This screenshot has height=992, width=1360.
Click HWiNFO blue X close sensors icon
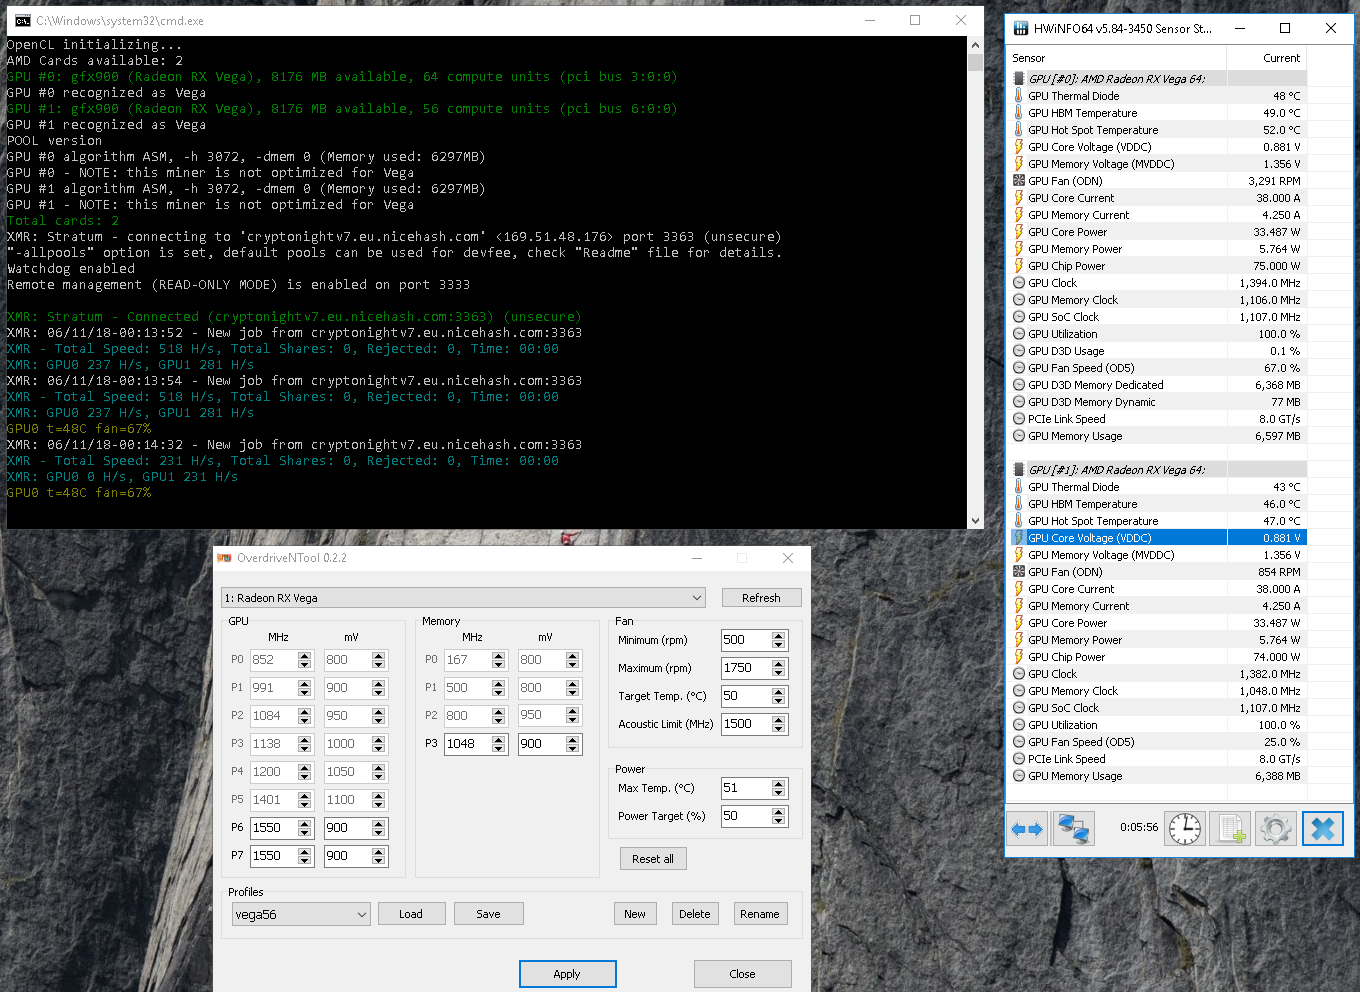[x=1322, y=828]
